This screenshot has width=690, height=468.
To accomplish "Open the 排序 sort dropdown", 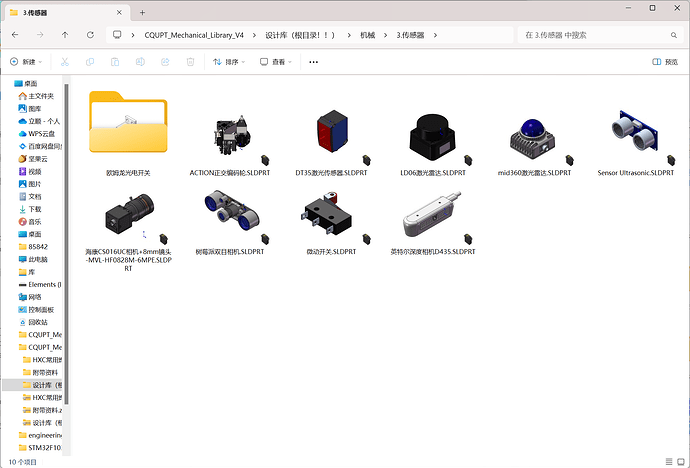I will pyautogui.click(x=229, y=62).
